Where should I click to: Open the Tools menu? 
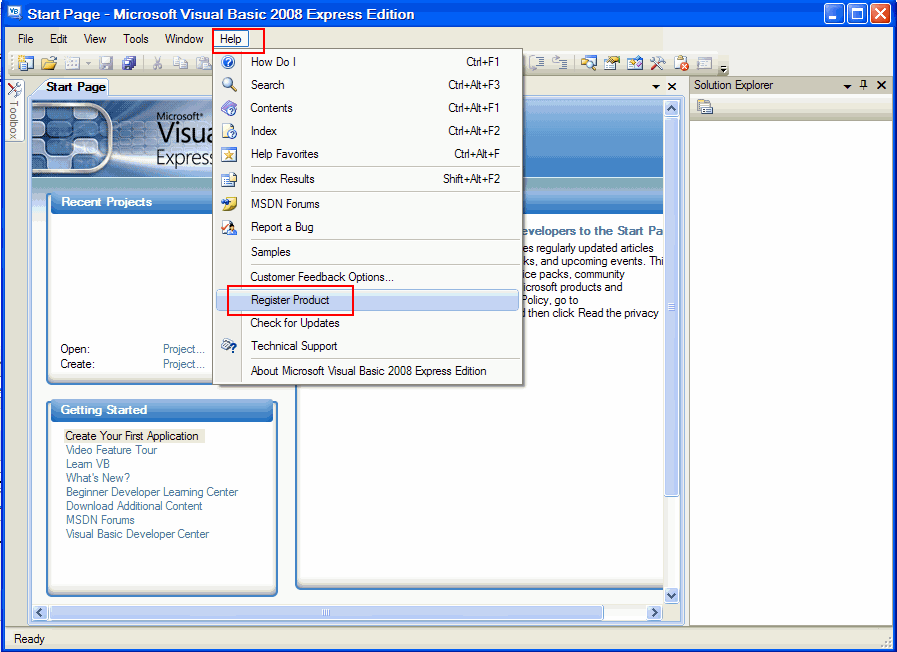(136, 39)
